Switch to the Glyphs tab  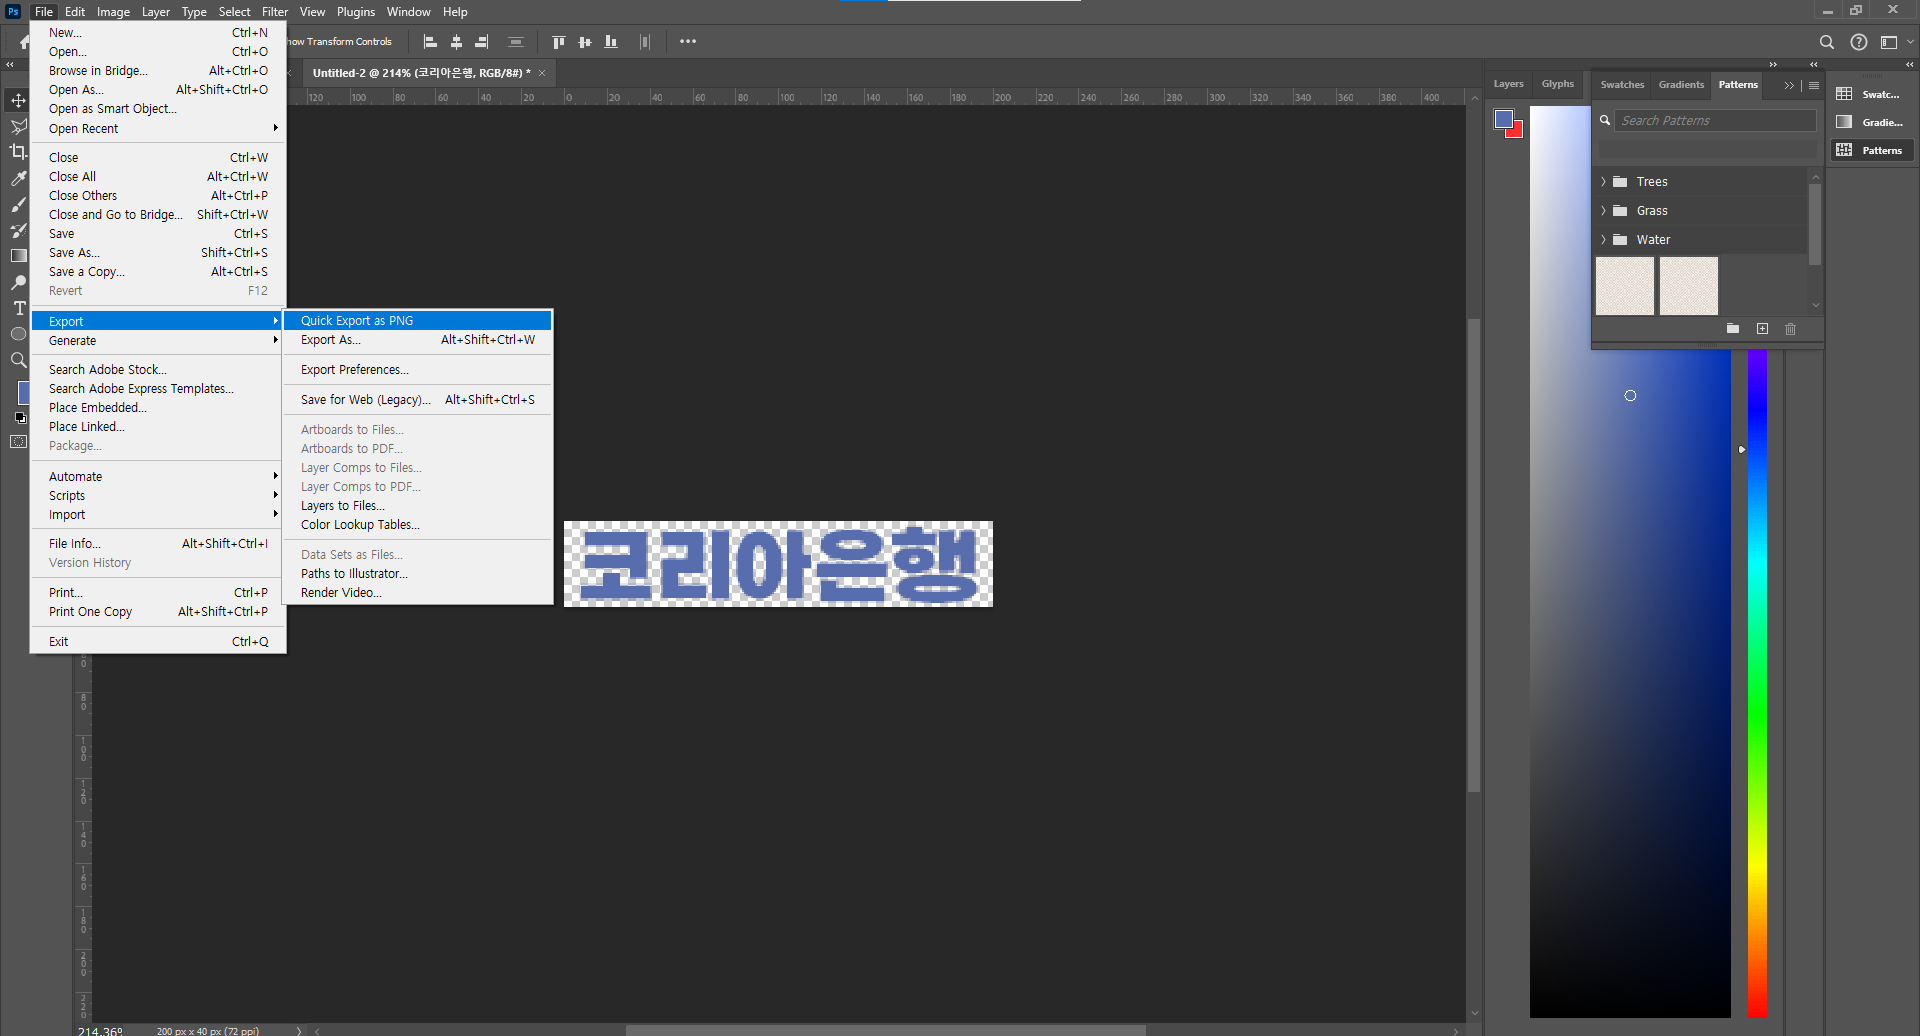pos(1557,84)
